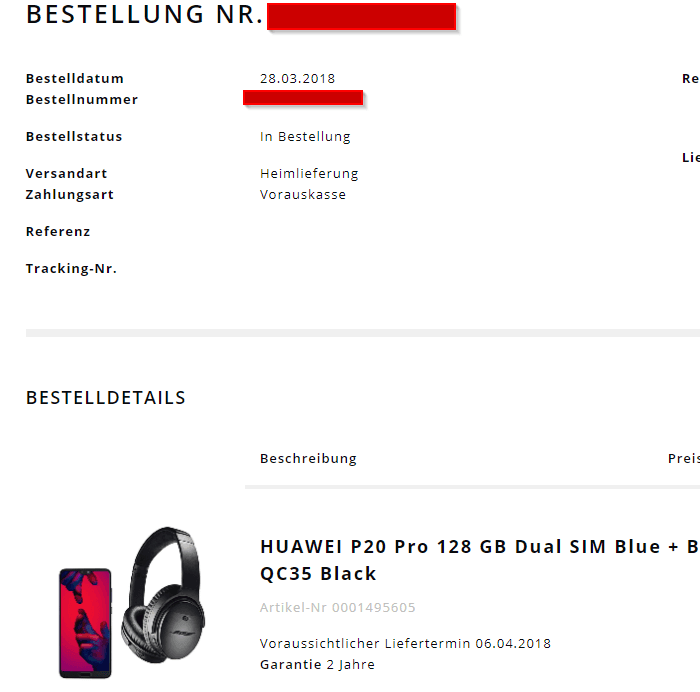The width and height of the screenshot is (700, 692).
Task: Select the order date 28.03.2018
Action: click(x=297, y=79)
